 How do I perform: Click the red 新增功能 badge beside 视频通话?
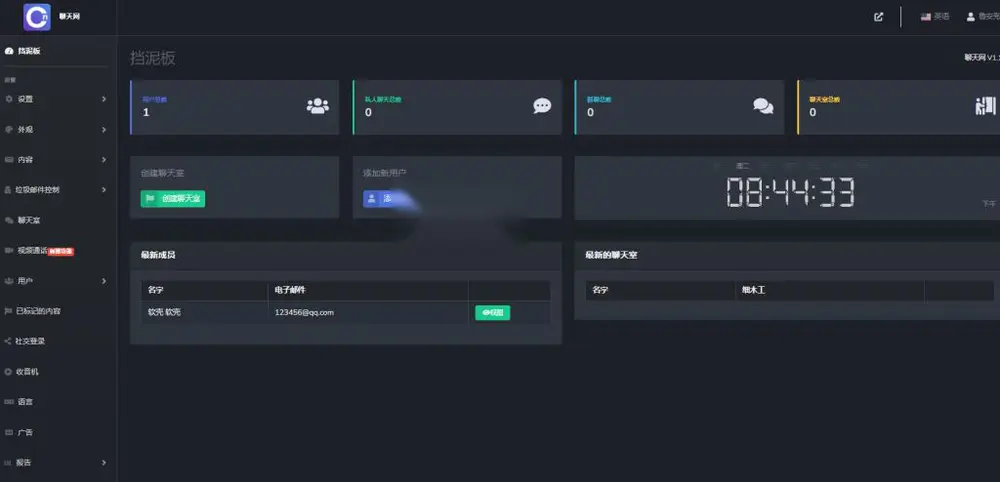(61, 252)
